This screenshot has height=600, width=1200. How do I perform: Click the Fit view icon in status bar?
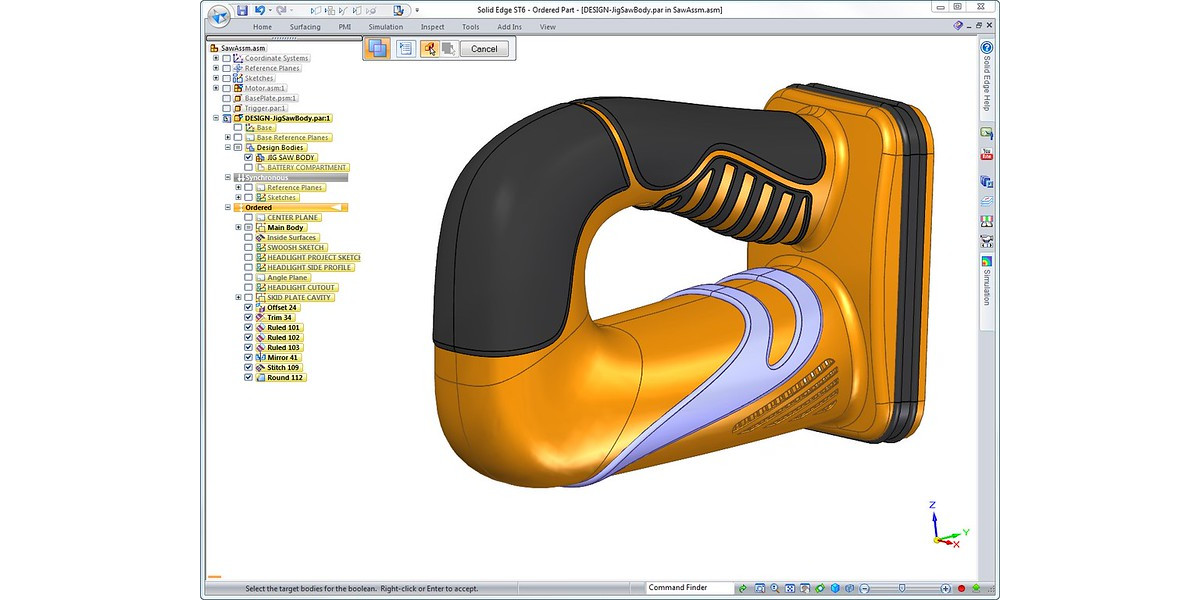[x=789, y=588]
